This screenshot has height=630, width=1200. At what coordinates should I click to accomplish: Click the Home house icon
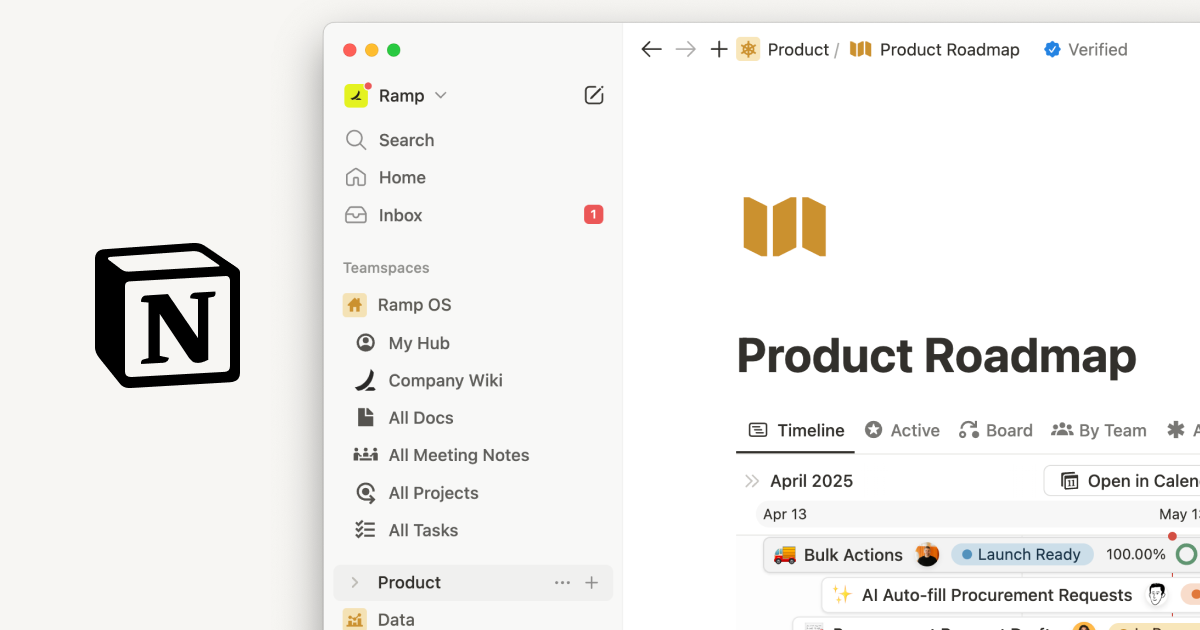[x=355, y=177]
